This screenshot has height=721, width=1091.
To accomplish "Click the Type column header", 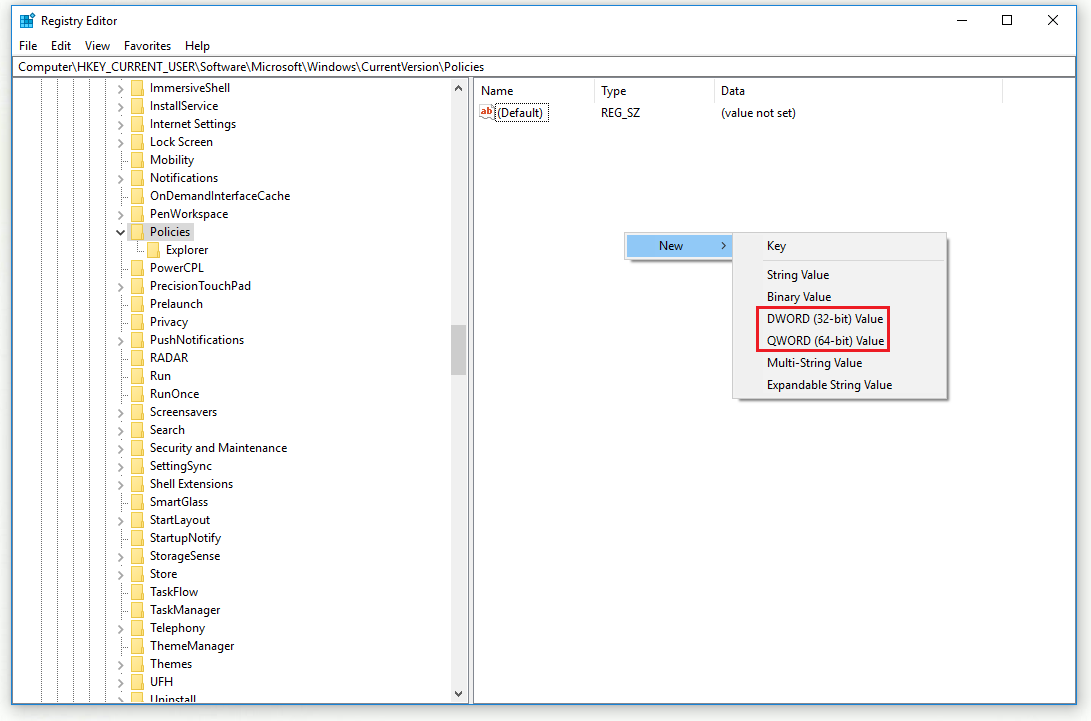I will click(654, 91).
